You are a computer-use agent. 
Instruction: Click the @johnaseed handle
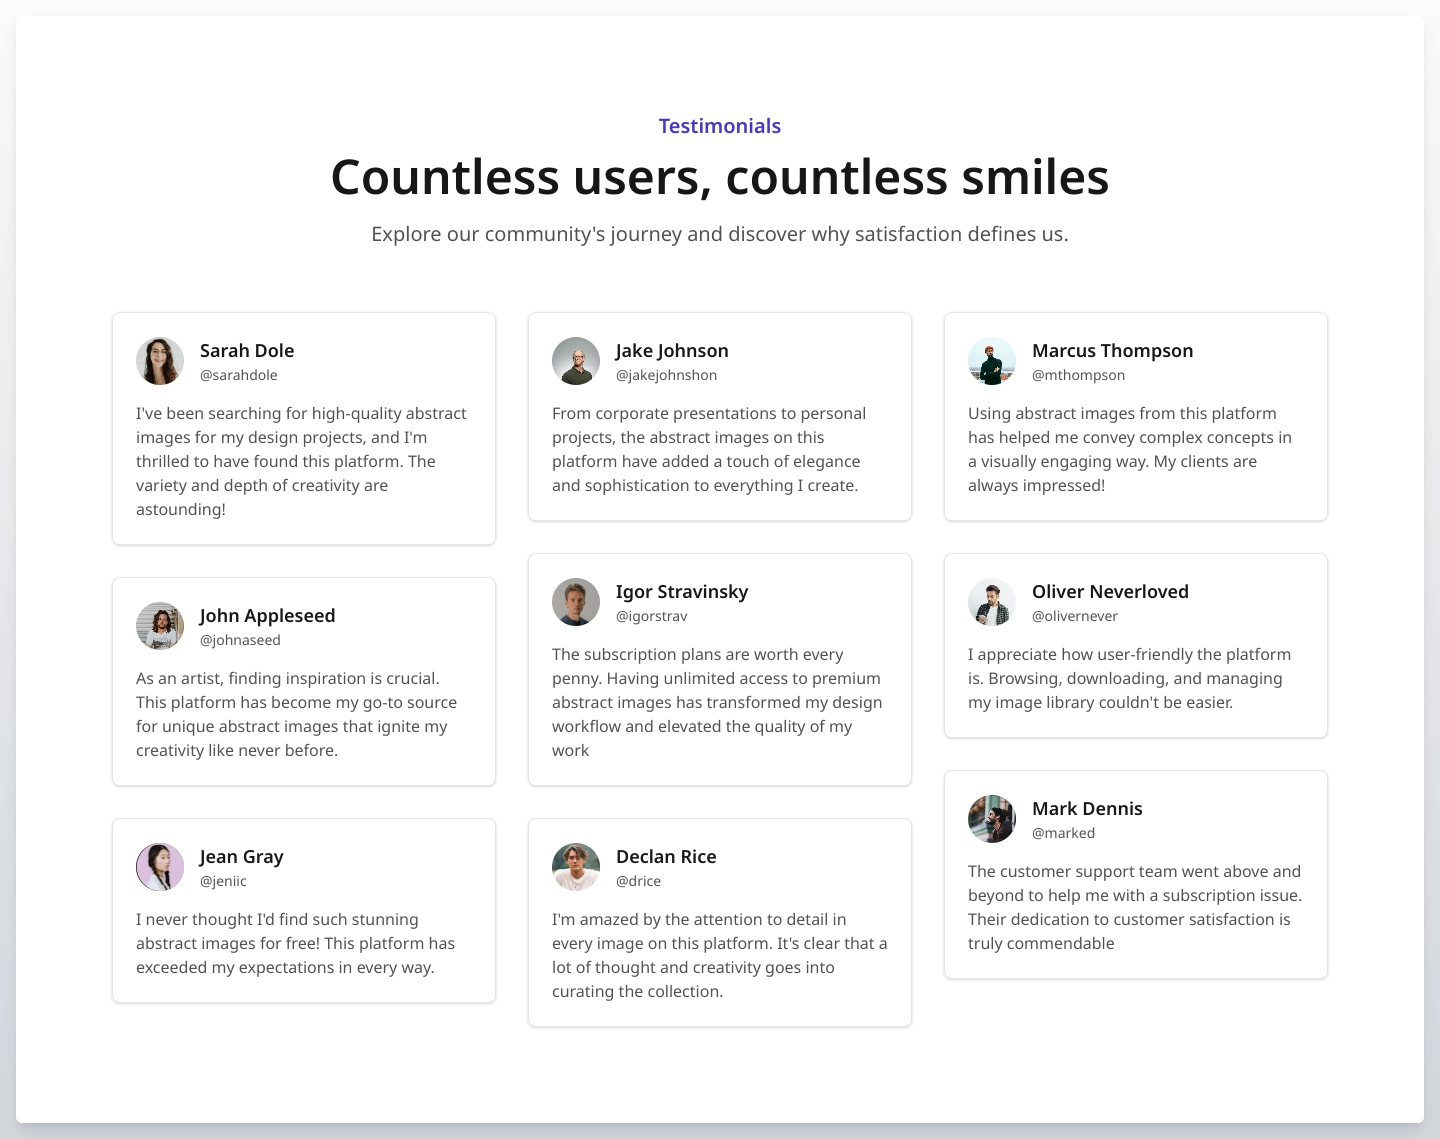click(x=240, y=640)
